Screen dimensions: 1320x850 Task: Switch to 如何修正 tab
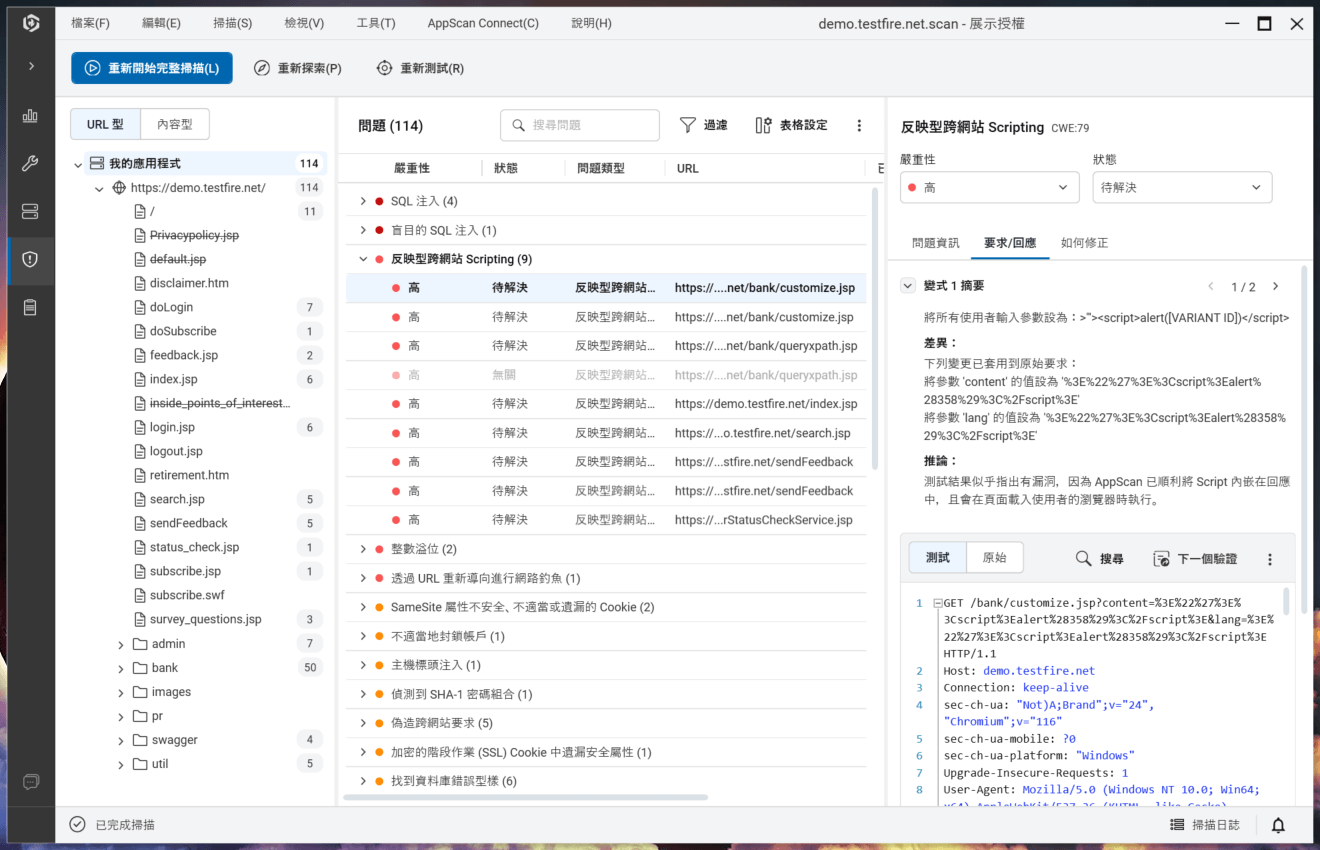(1085, 243)
